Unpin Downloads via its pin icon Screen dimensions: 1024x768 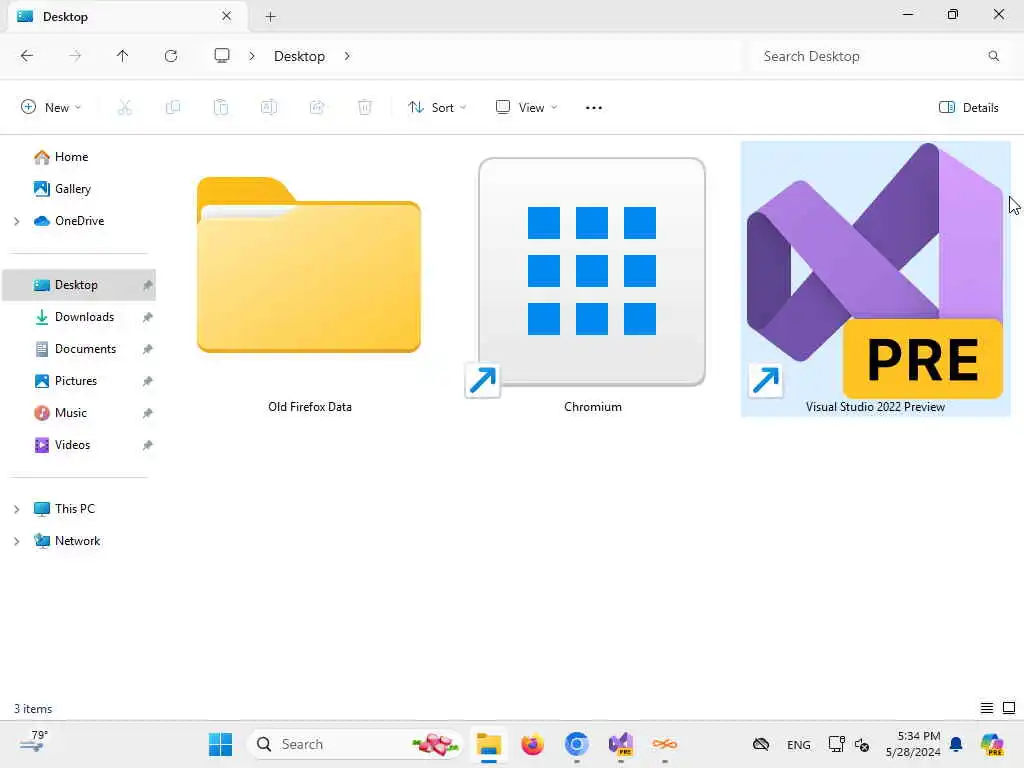click(x=148, y=317)
